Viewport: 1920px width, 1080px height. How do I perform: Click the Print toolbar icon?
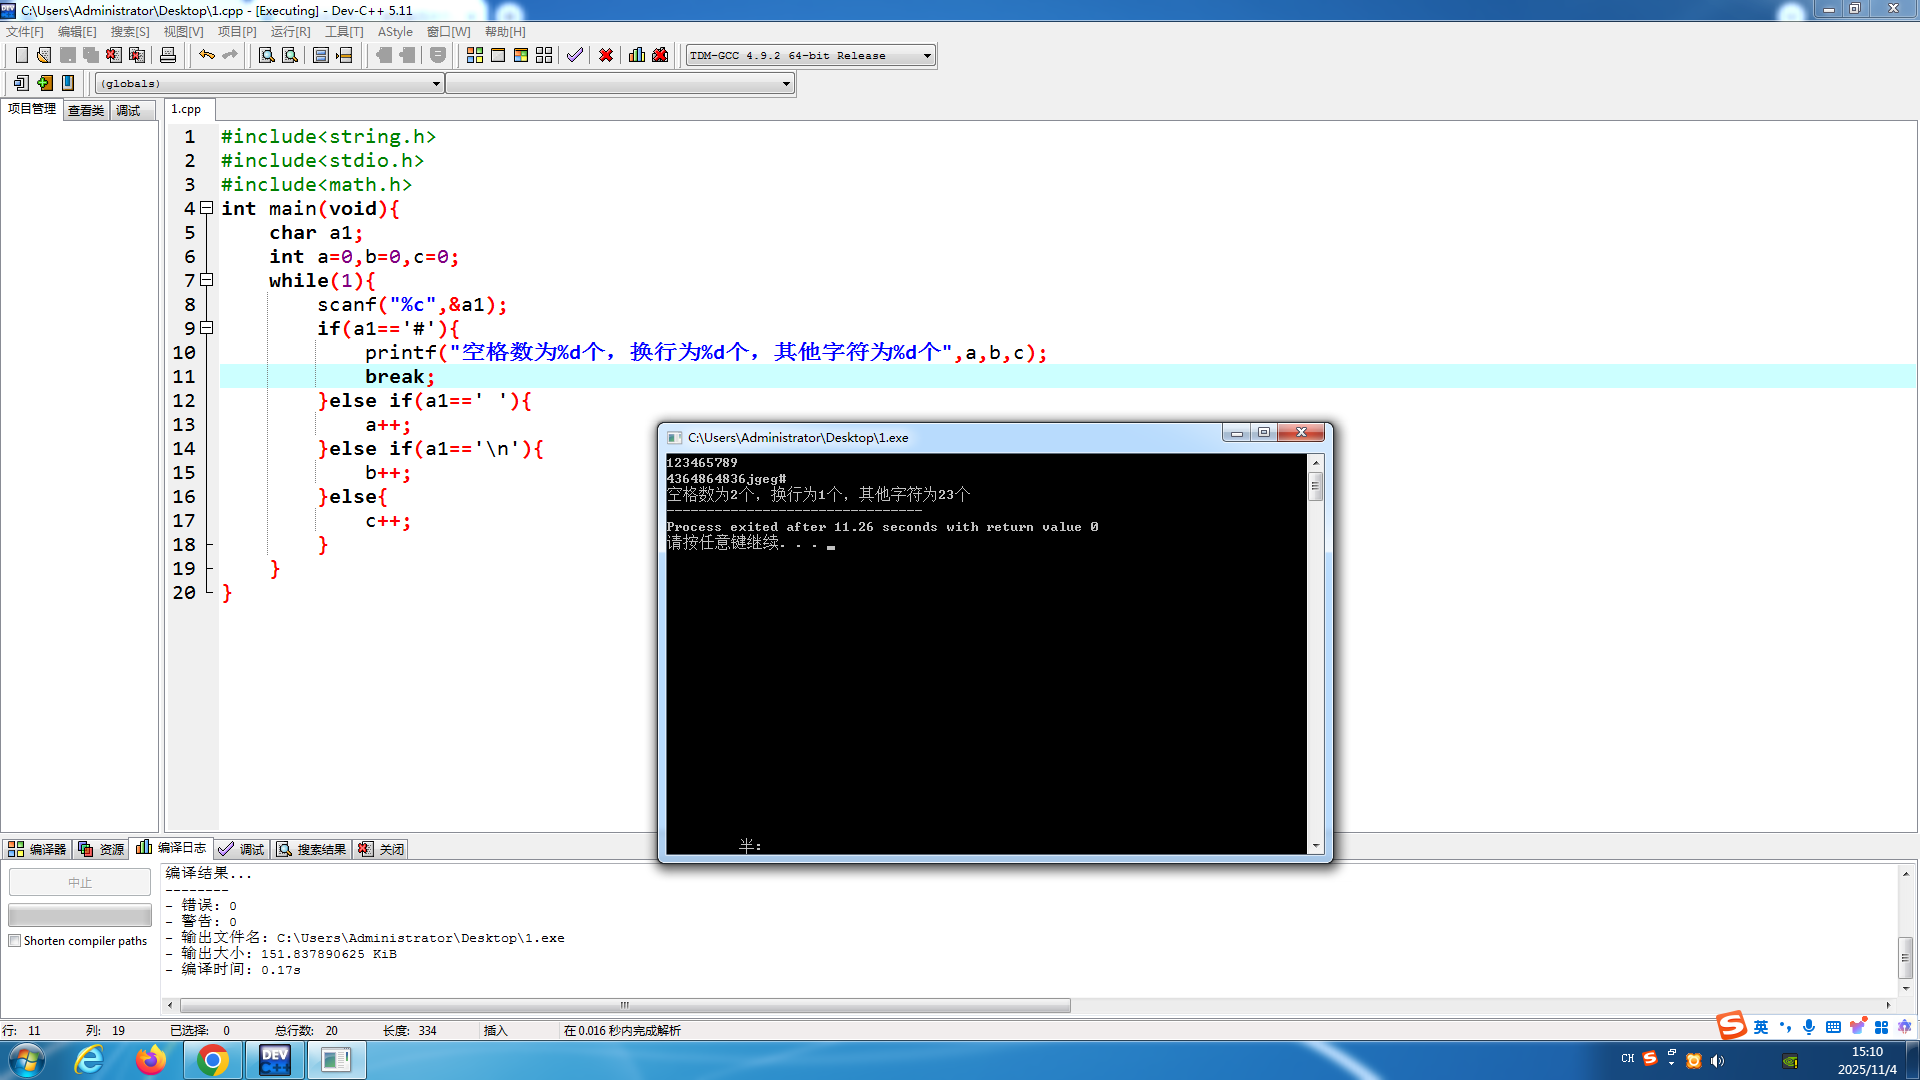(168, 55)
